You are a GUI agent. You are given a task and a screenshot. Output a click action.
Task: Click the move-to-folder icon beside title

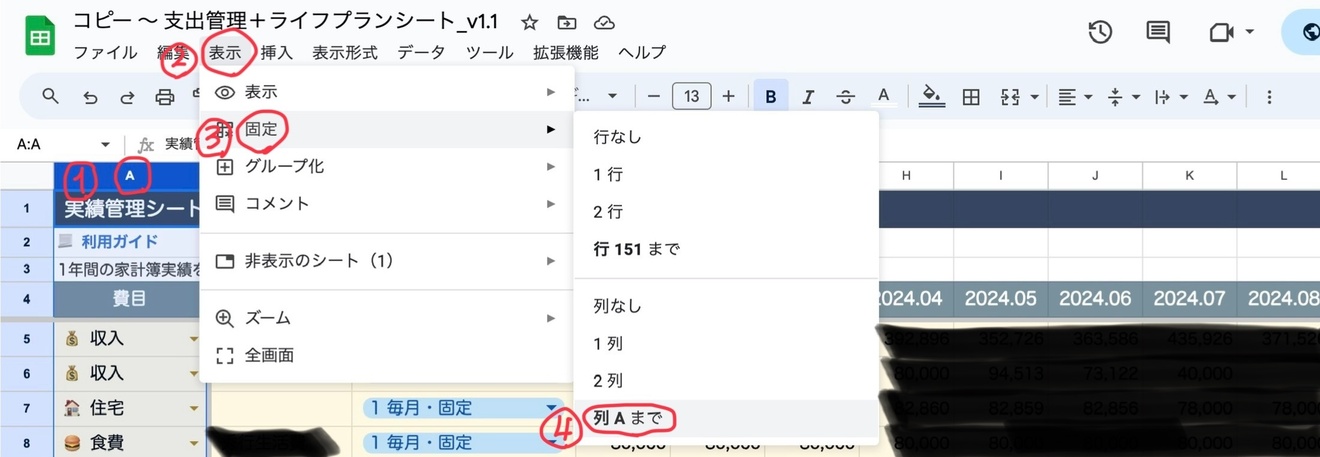coord(567,22)
